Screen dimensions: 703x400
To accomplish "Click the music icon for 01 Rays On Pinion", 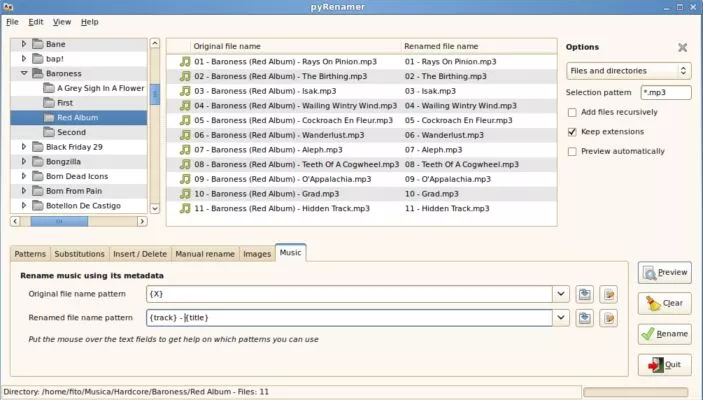I will 184,61.
